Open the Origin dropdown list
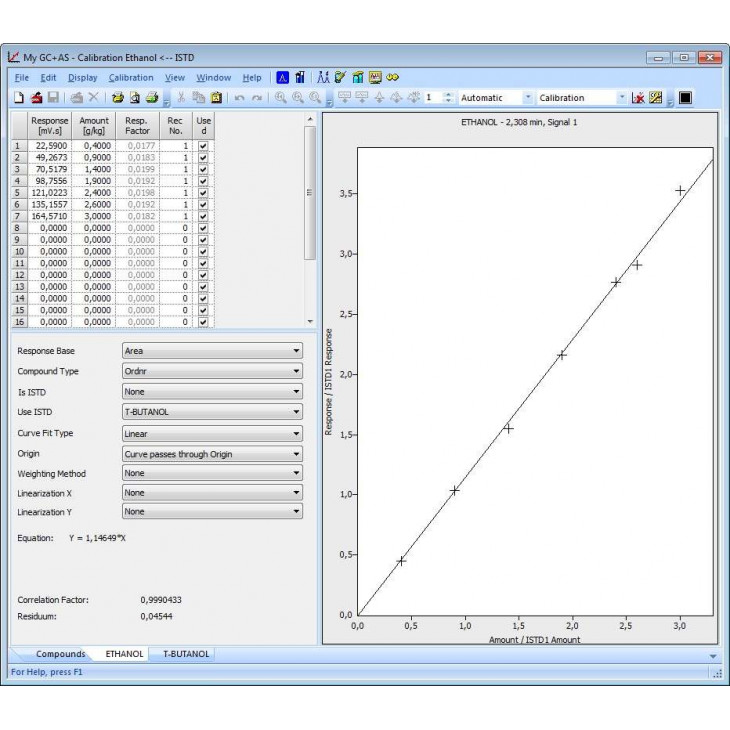This screenshot has height=730, width=730. tap(211, 454)
